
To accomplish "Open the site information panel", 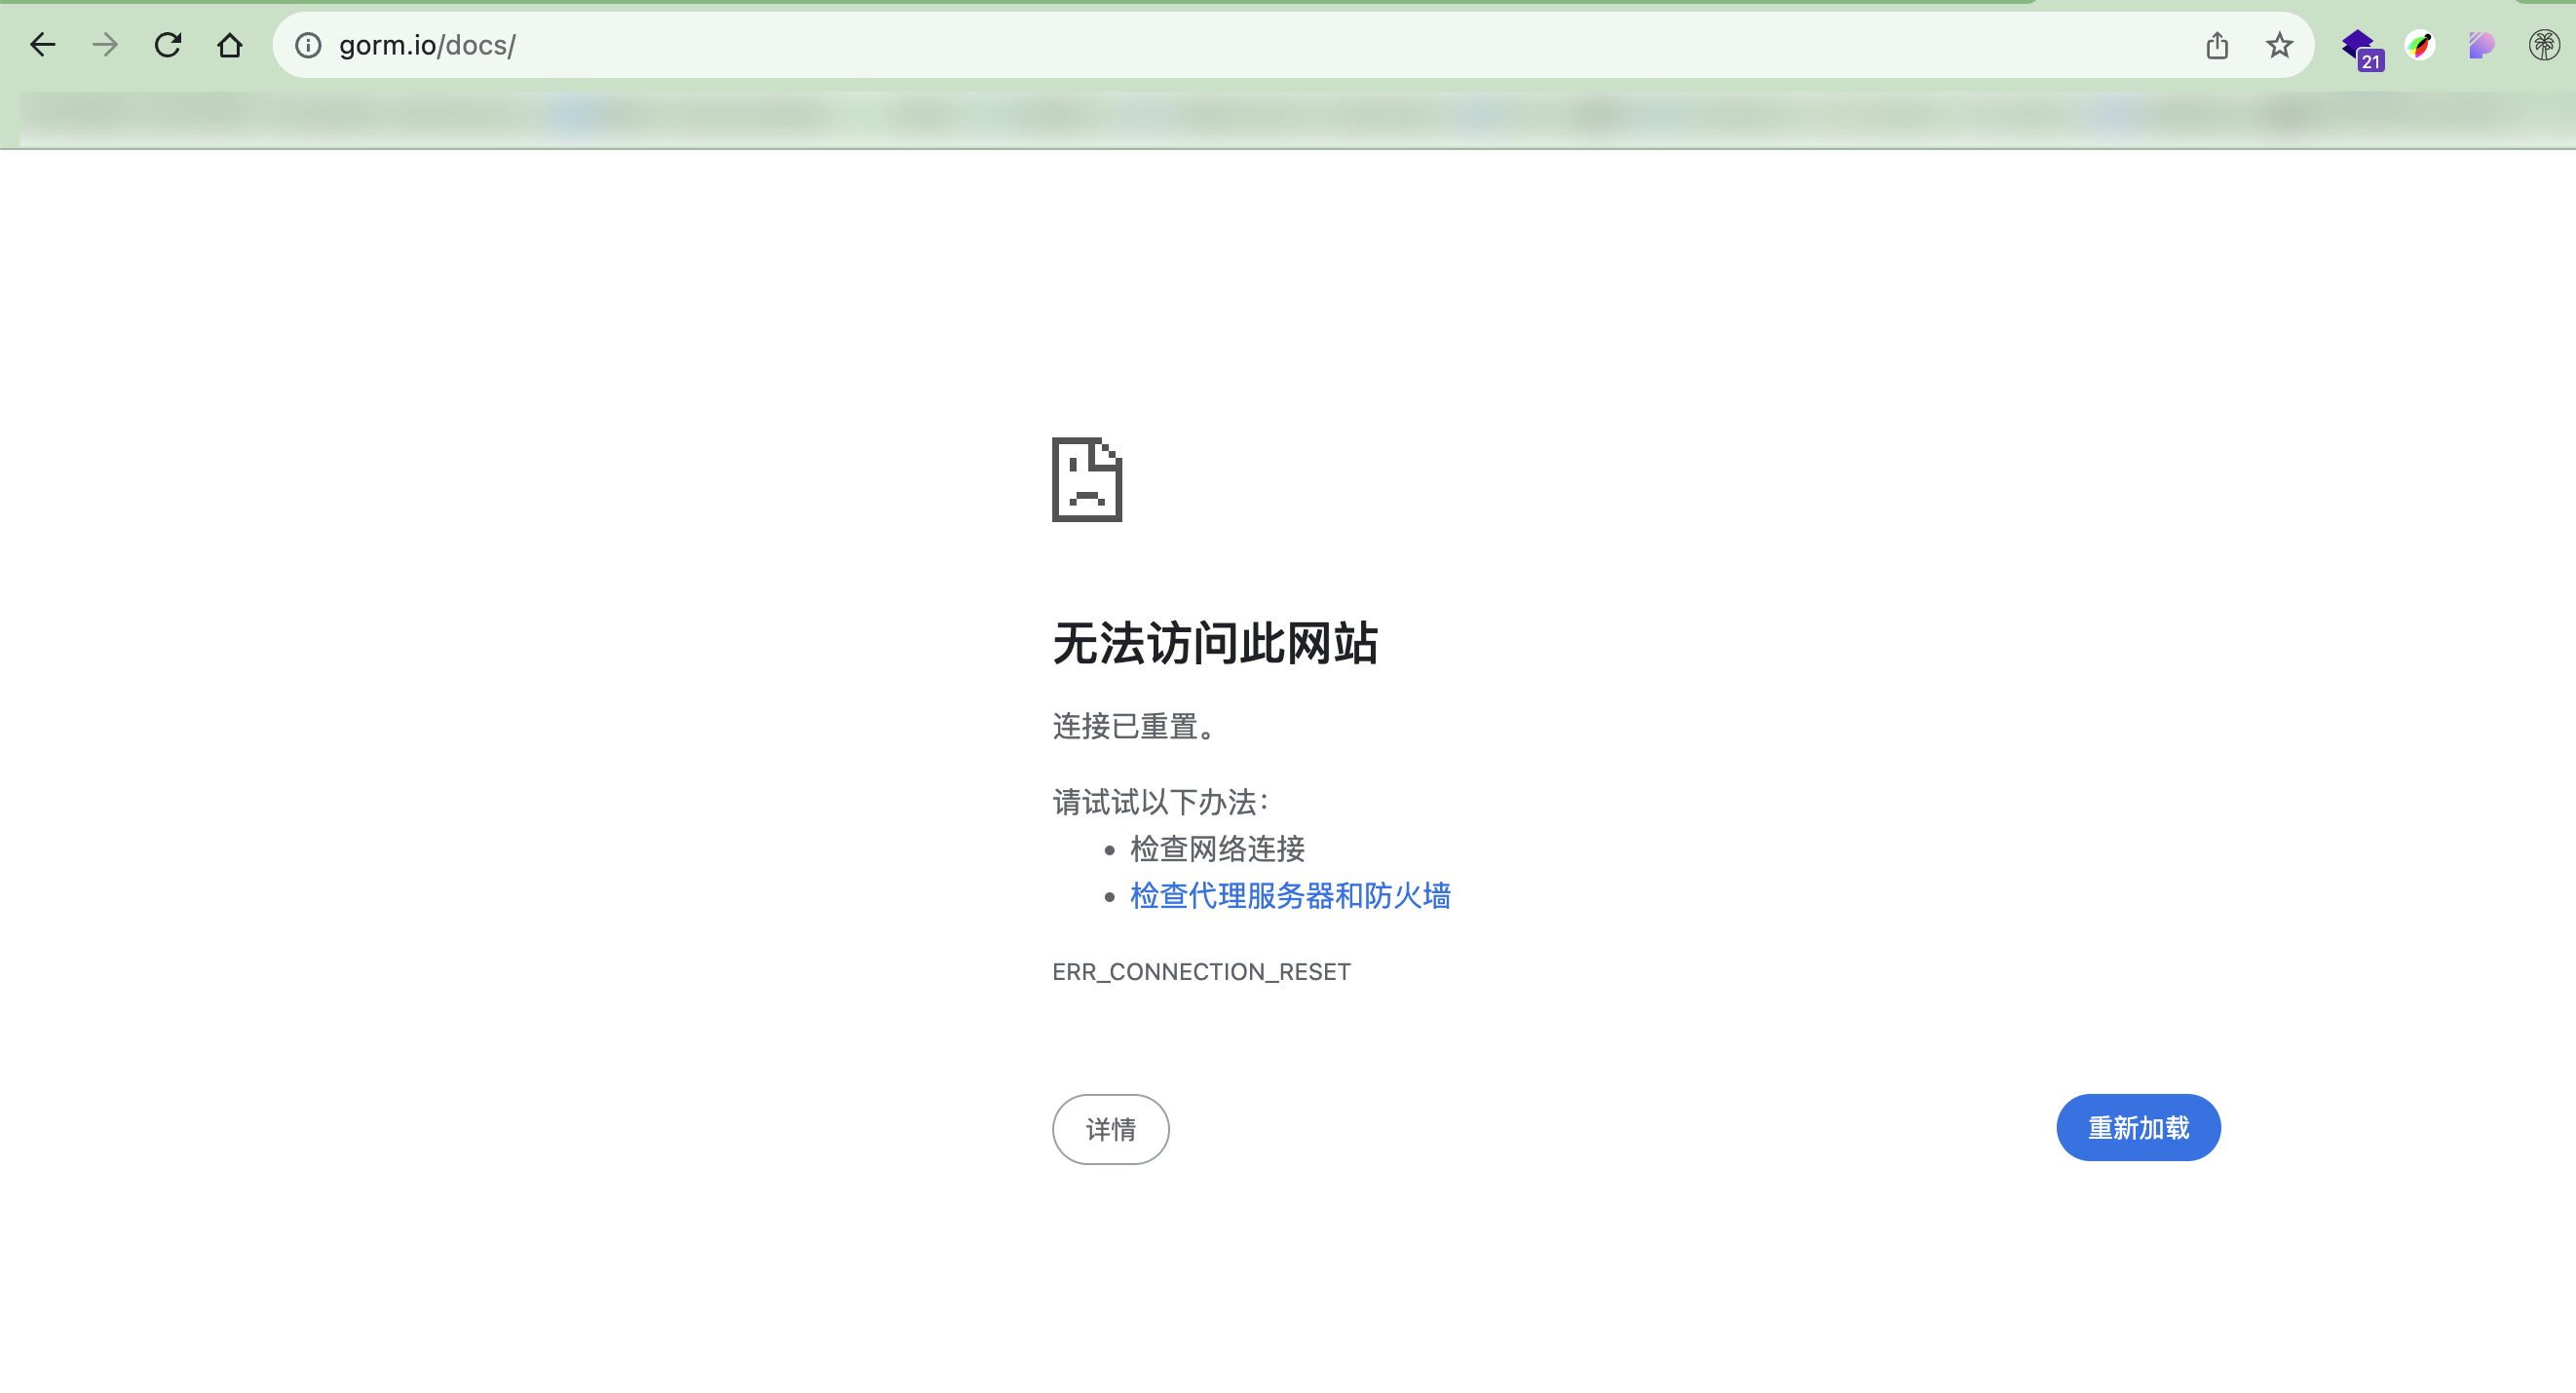I will (307, 45).
